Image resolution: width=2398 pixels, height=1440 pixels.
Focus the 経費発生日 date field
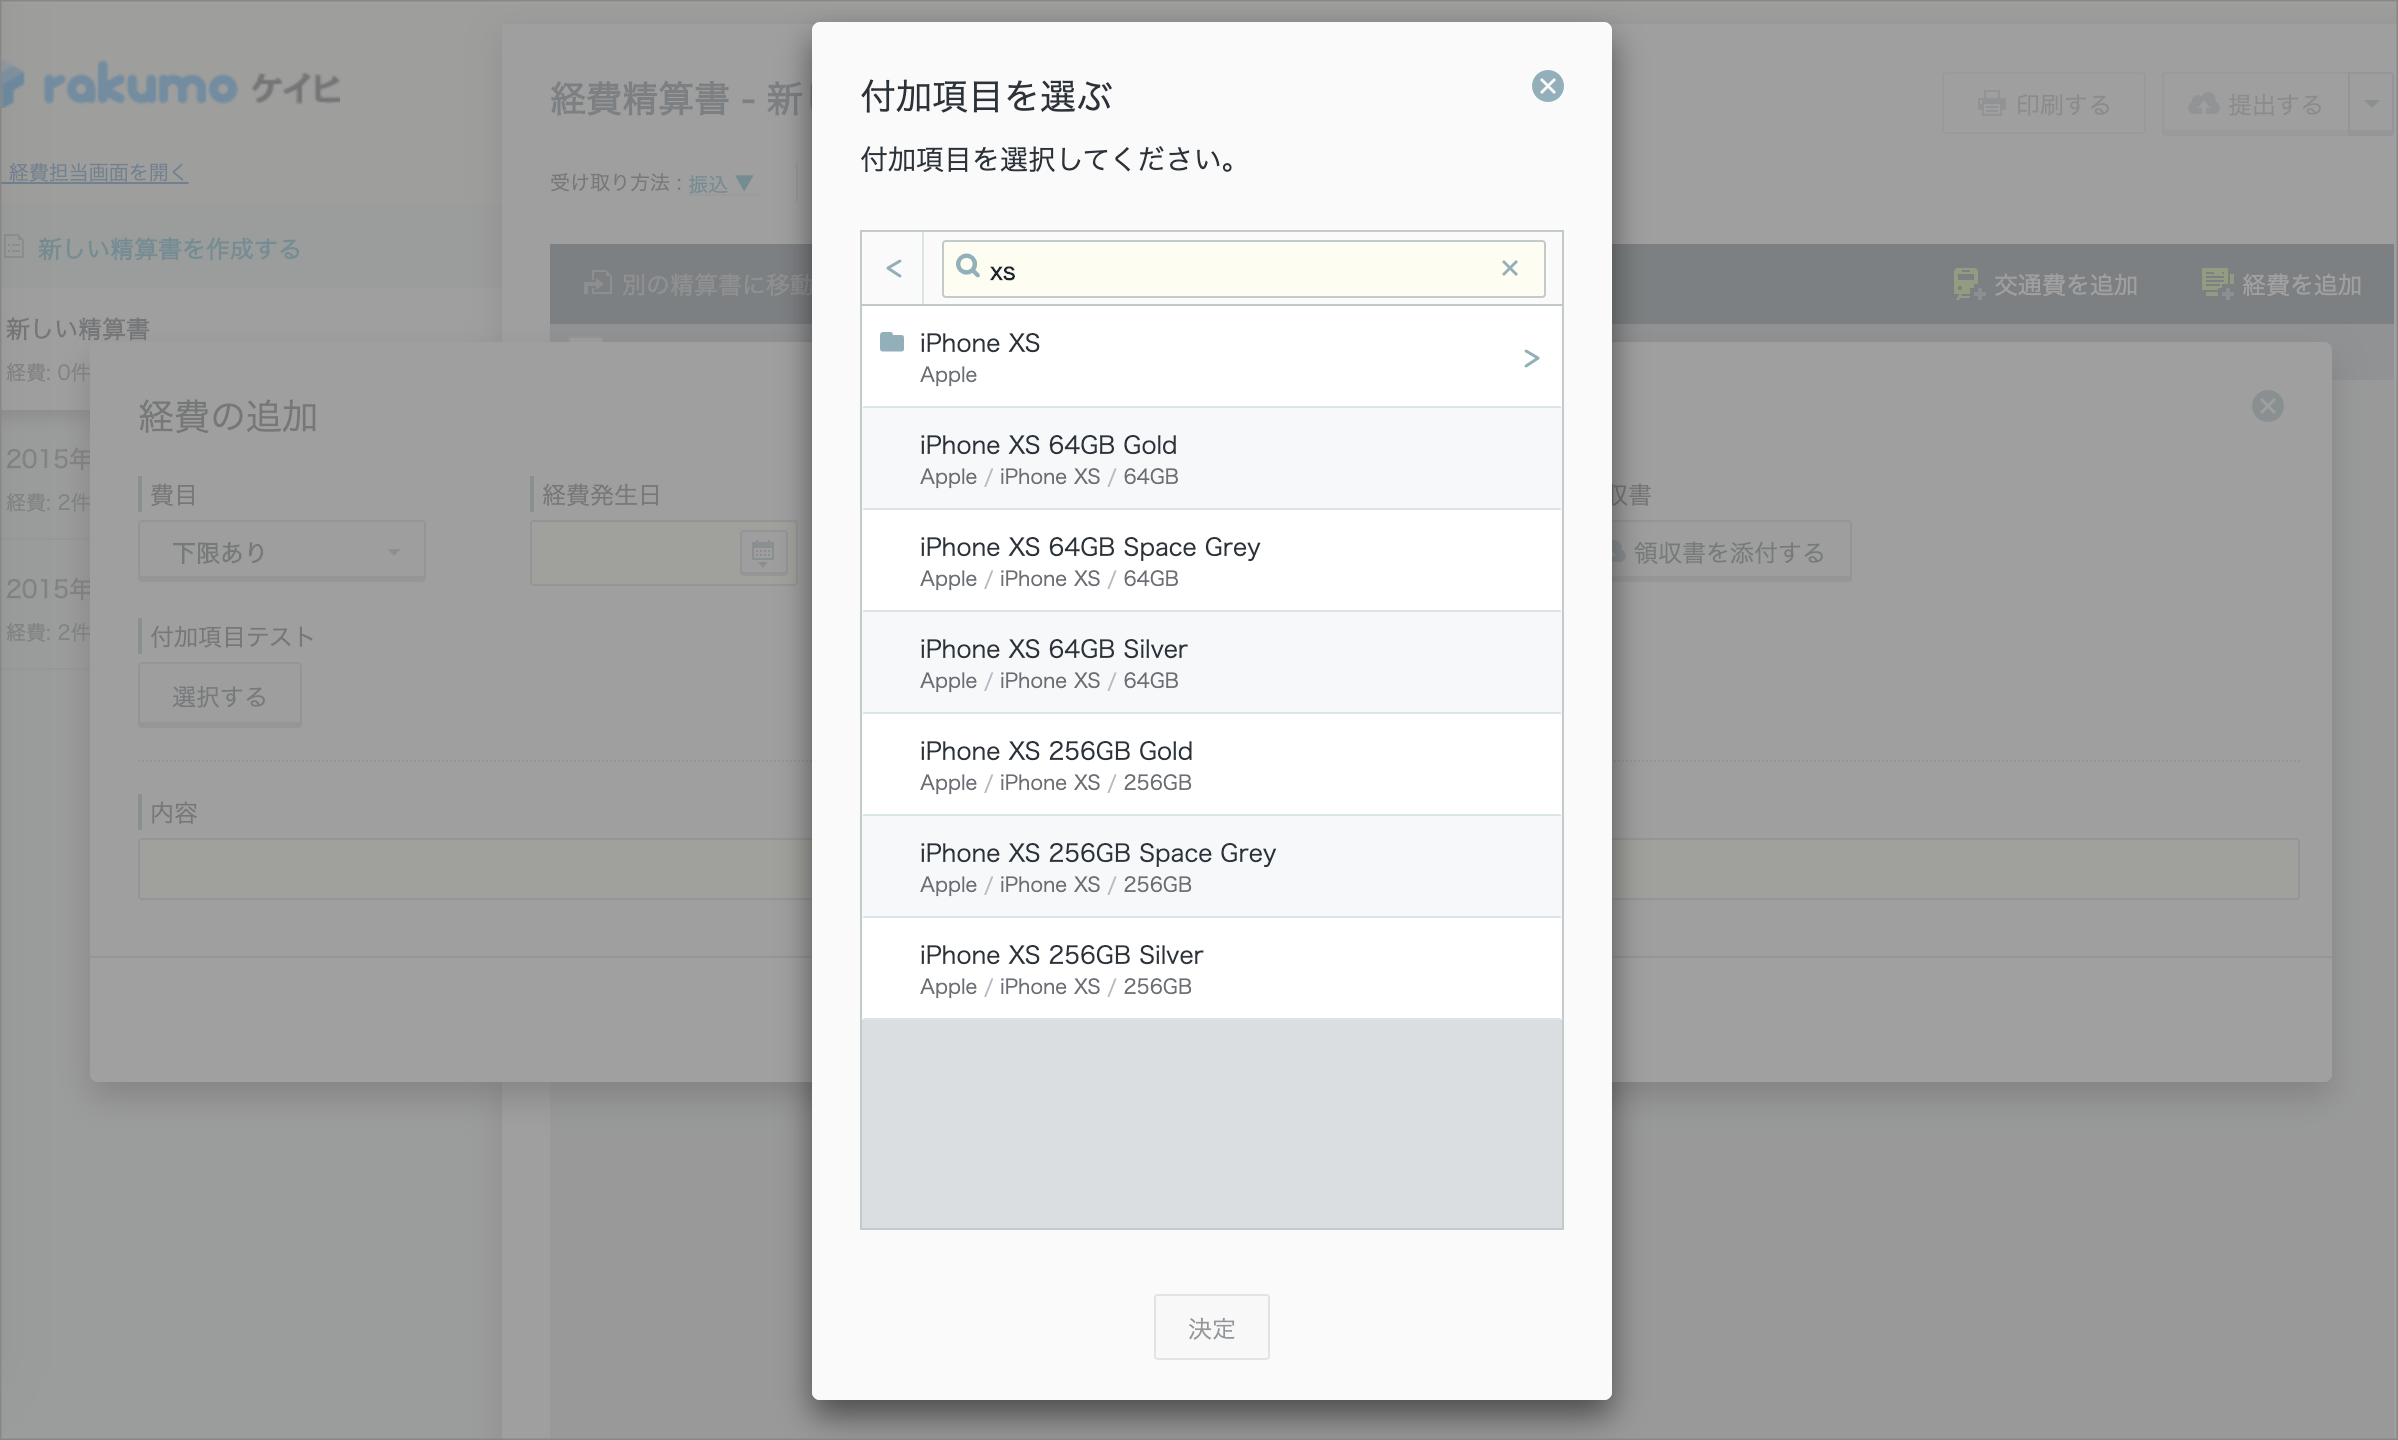coord(663,552)
